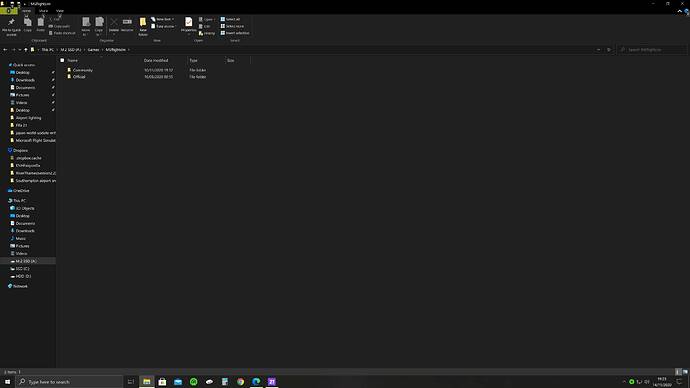Click Invert selection in the ribbon
This screenshot has height=388, width=690.
(235, 33)
